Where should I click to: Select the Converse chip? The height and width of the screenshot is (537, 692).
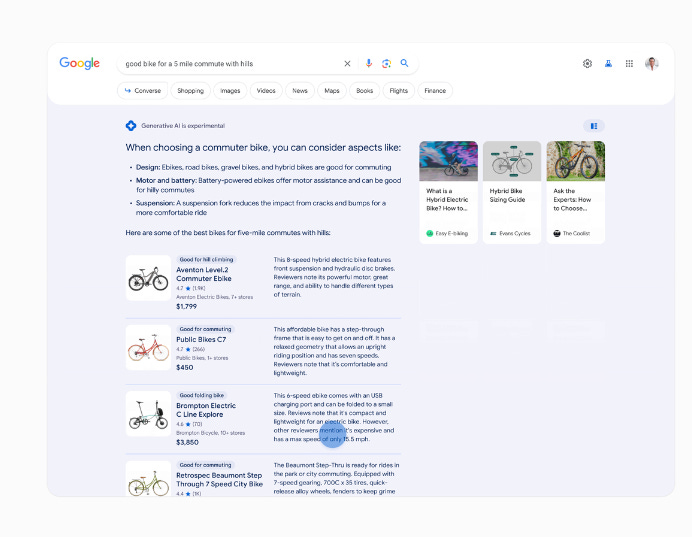tap(143, 90)
